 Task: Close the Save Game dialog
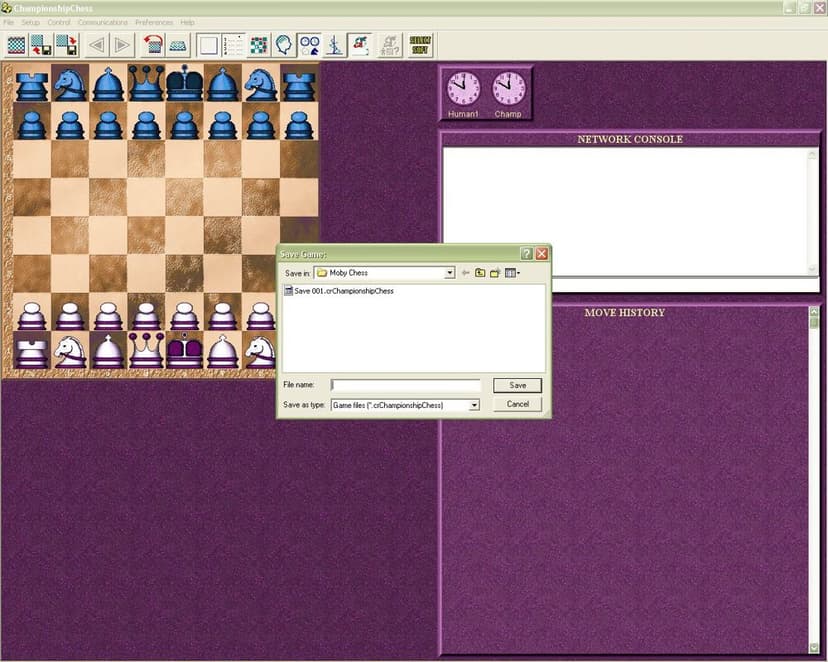[x=542, y=254]
